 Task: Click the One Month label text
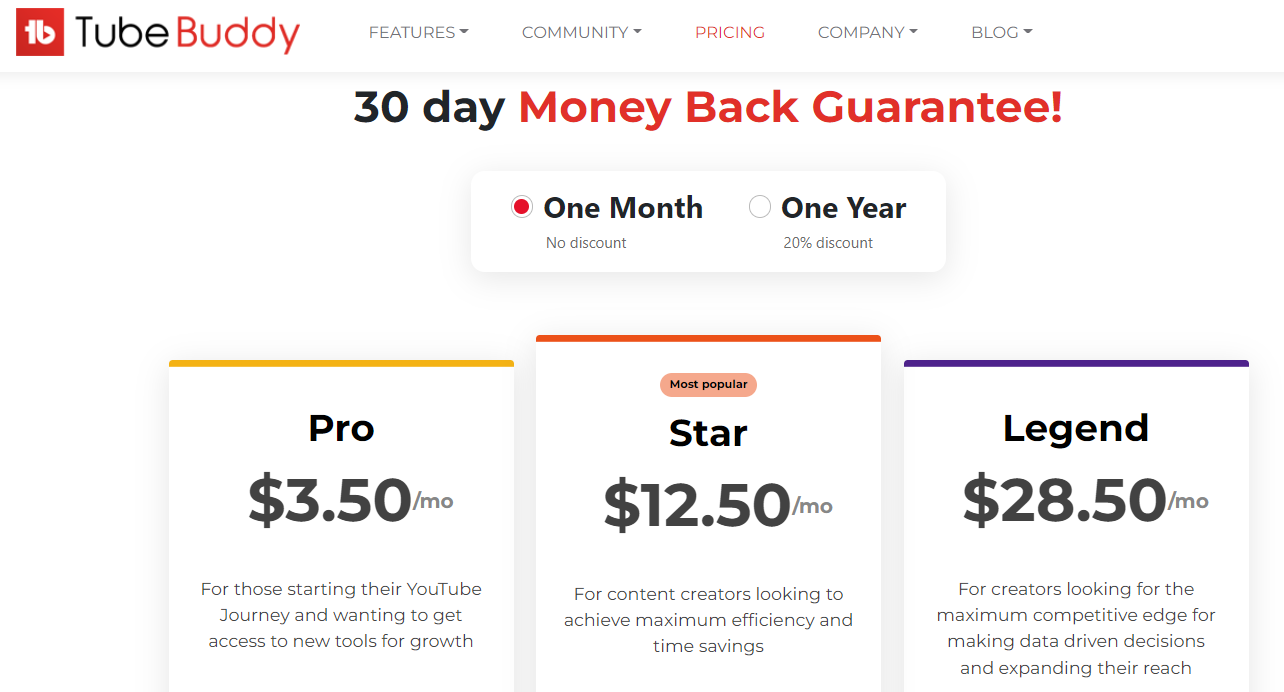point(623,208)
